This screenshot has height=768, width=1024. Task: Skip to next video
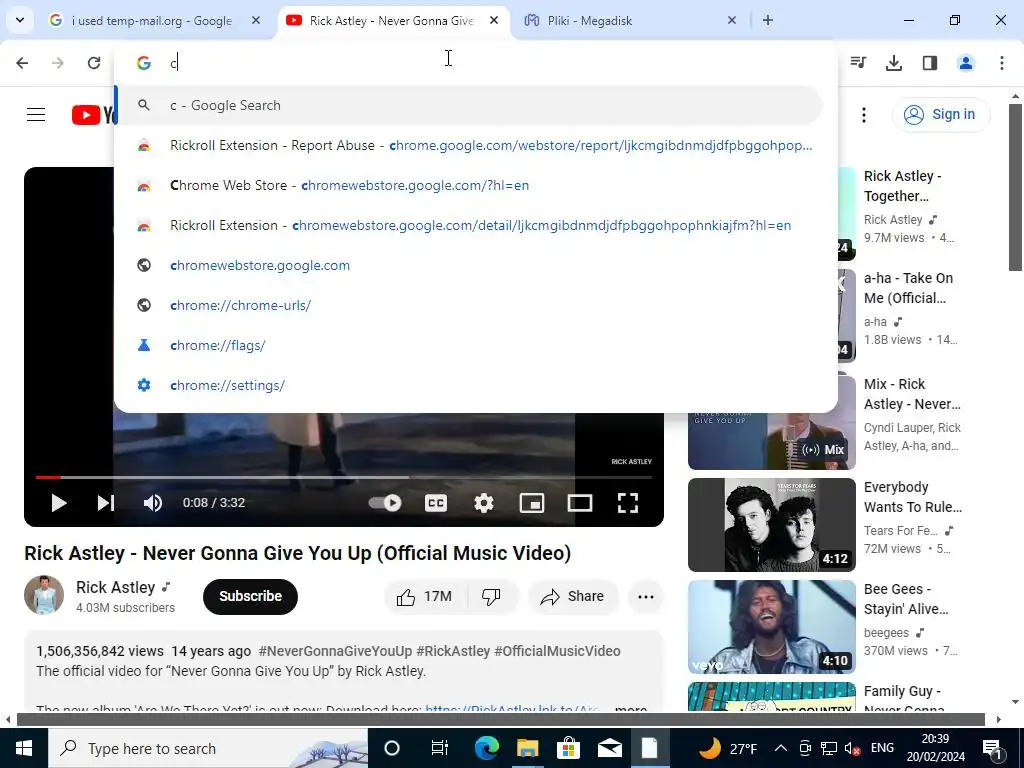pyautogui.click(x=106, y=503)
